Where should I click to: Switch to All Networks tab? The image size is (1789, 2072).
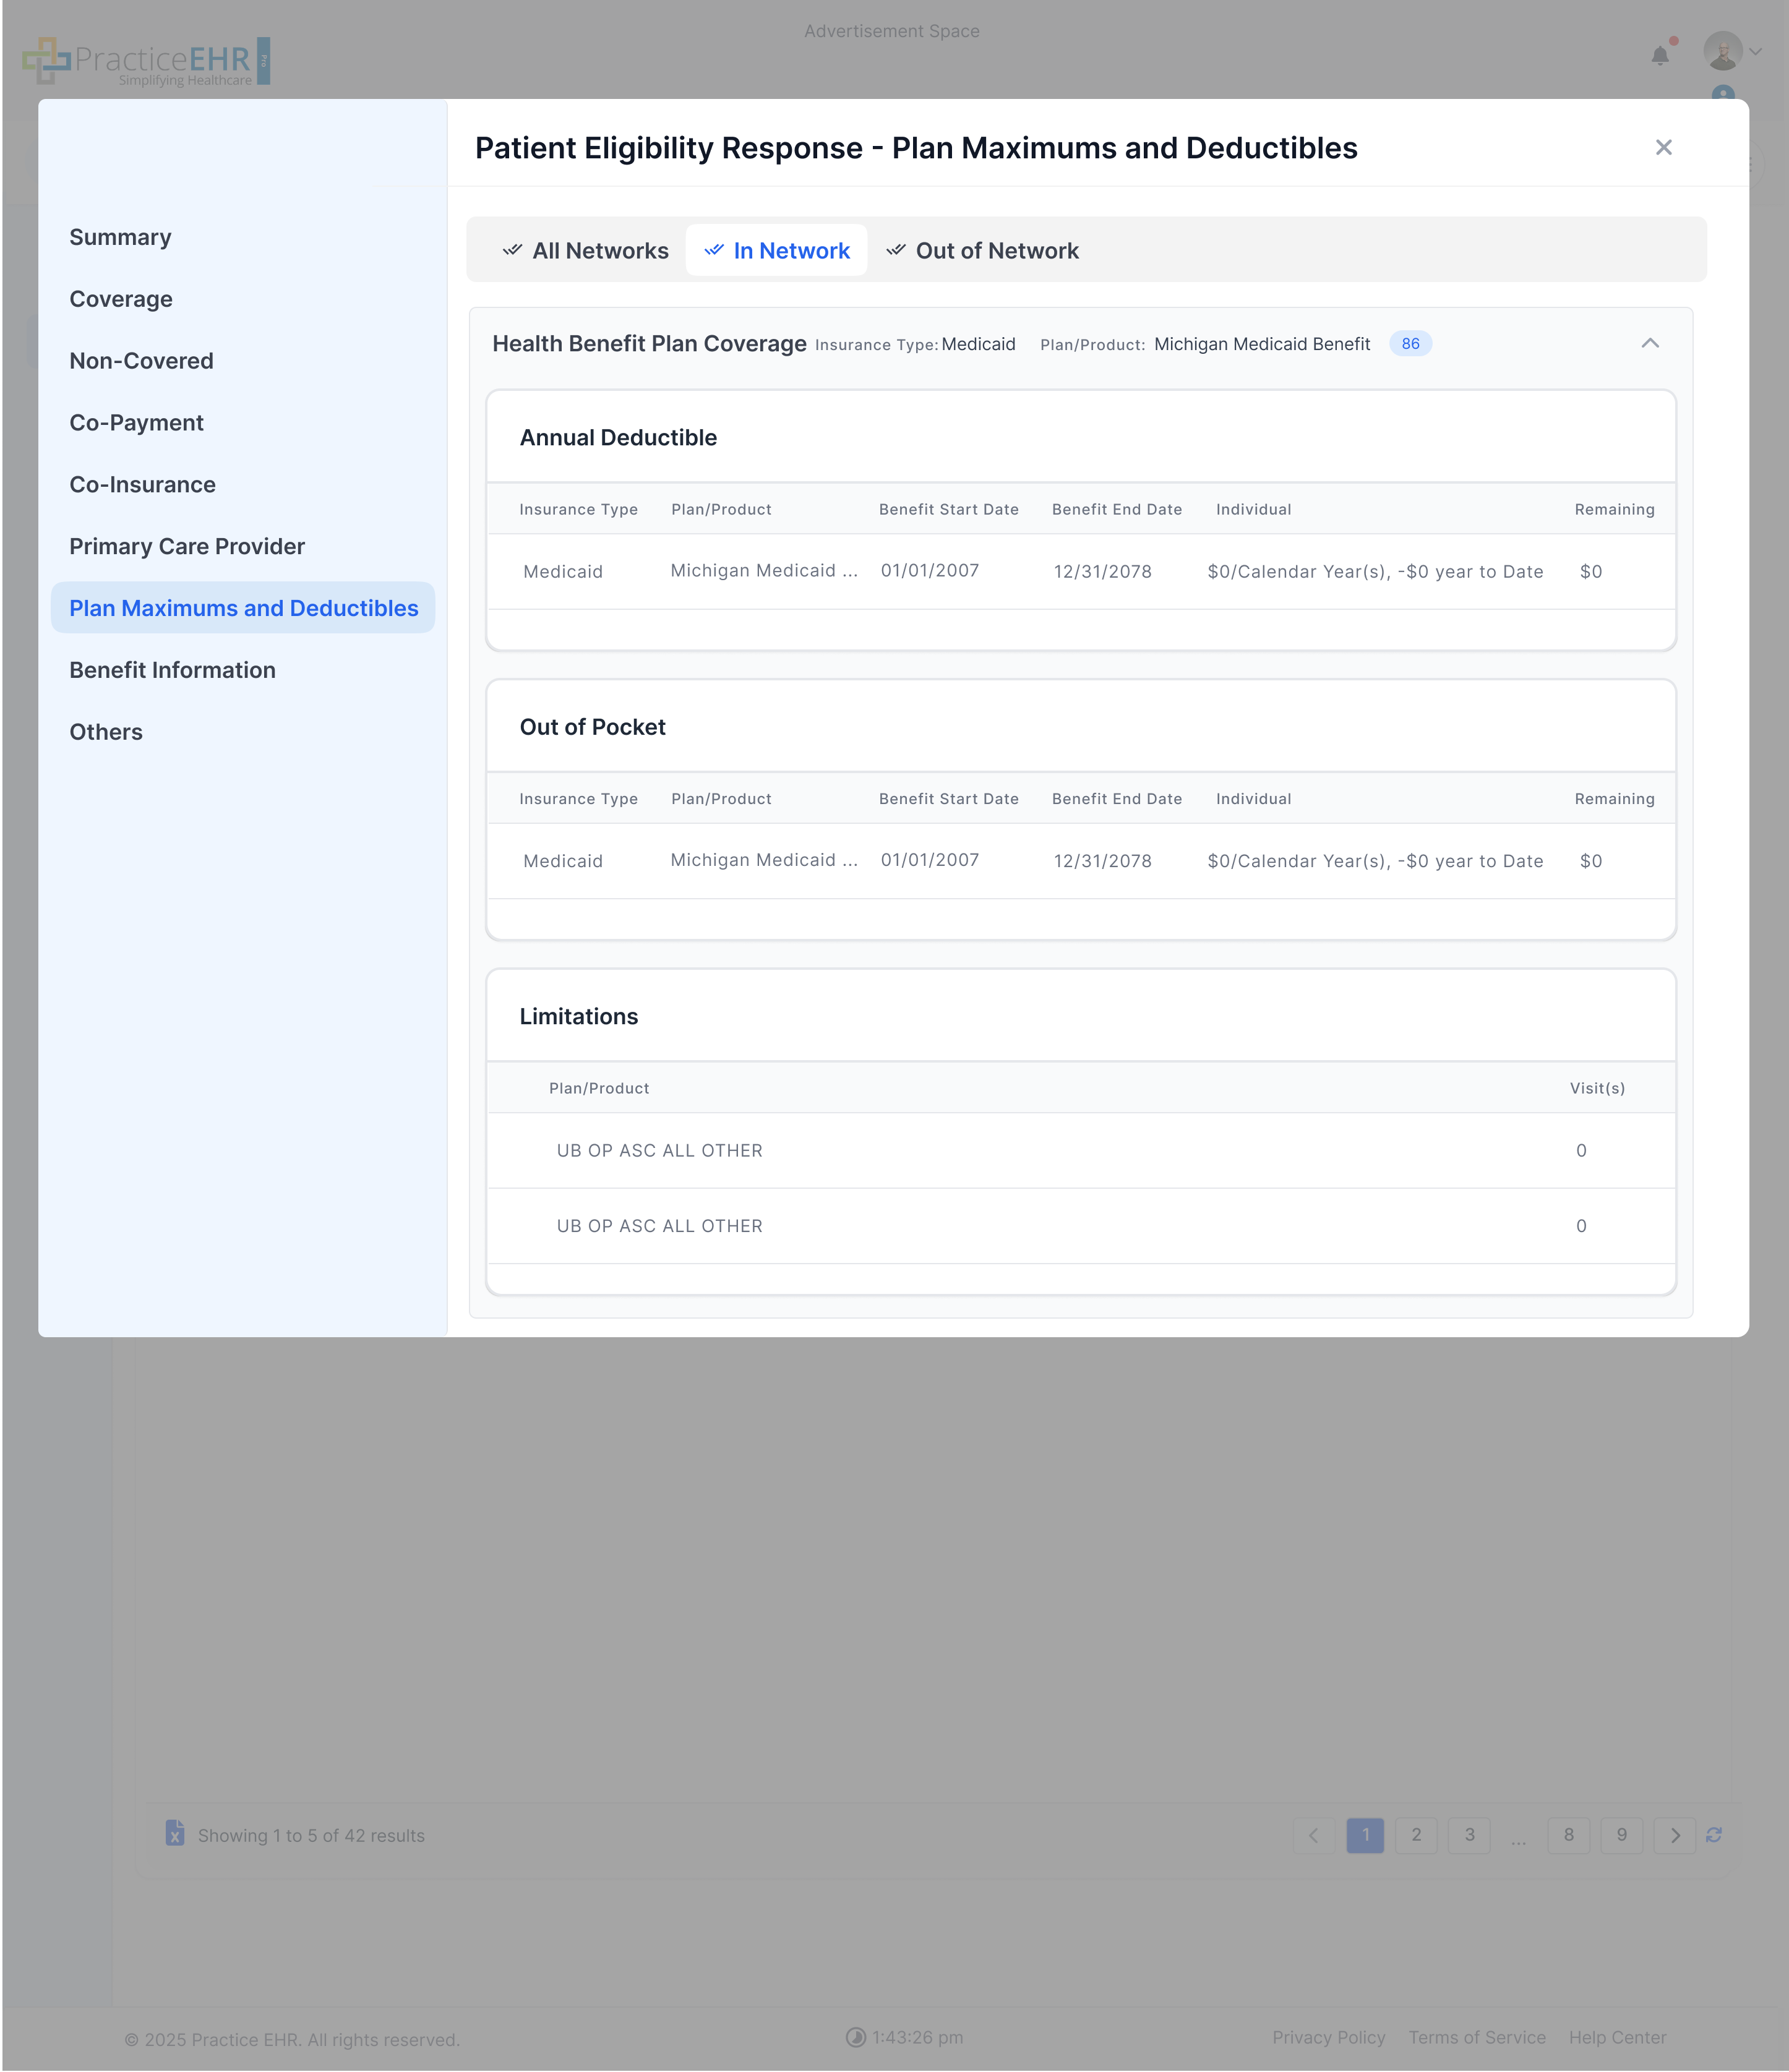(x=586, y=251)
